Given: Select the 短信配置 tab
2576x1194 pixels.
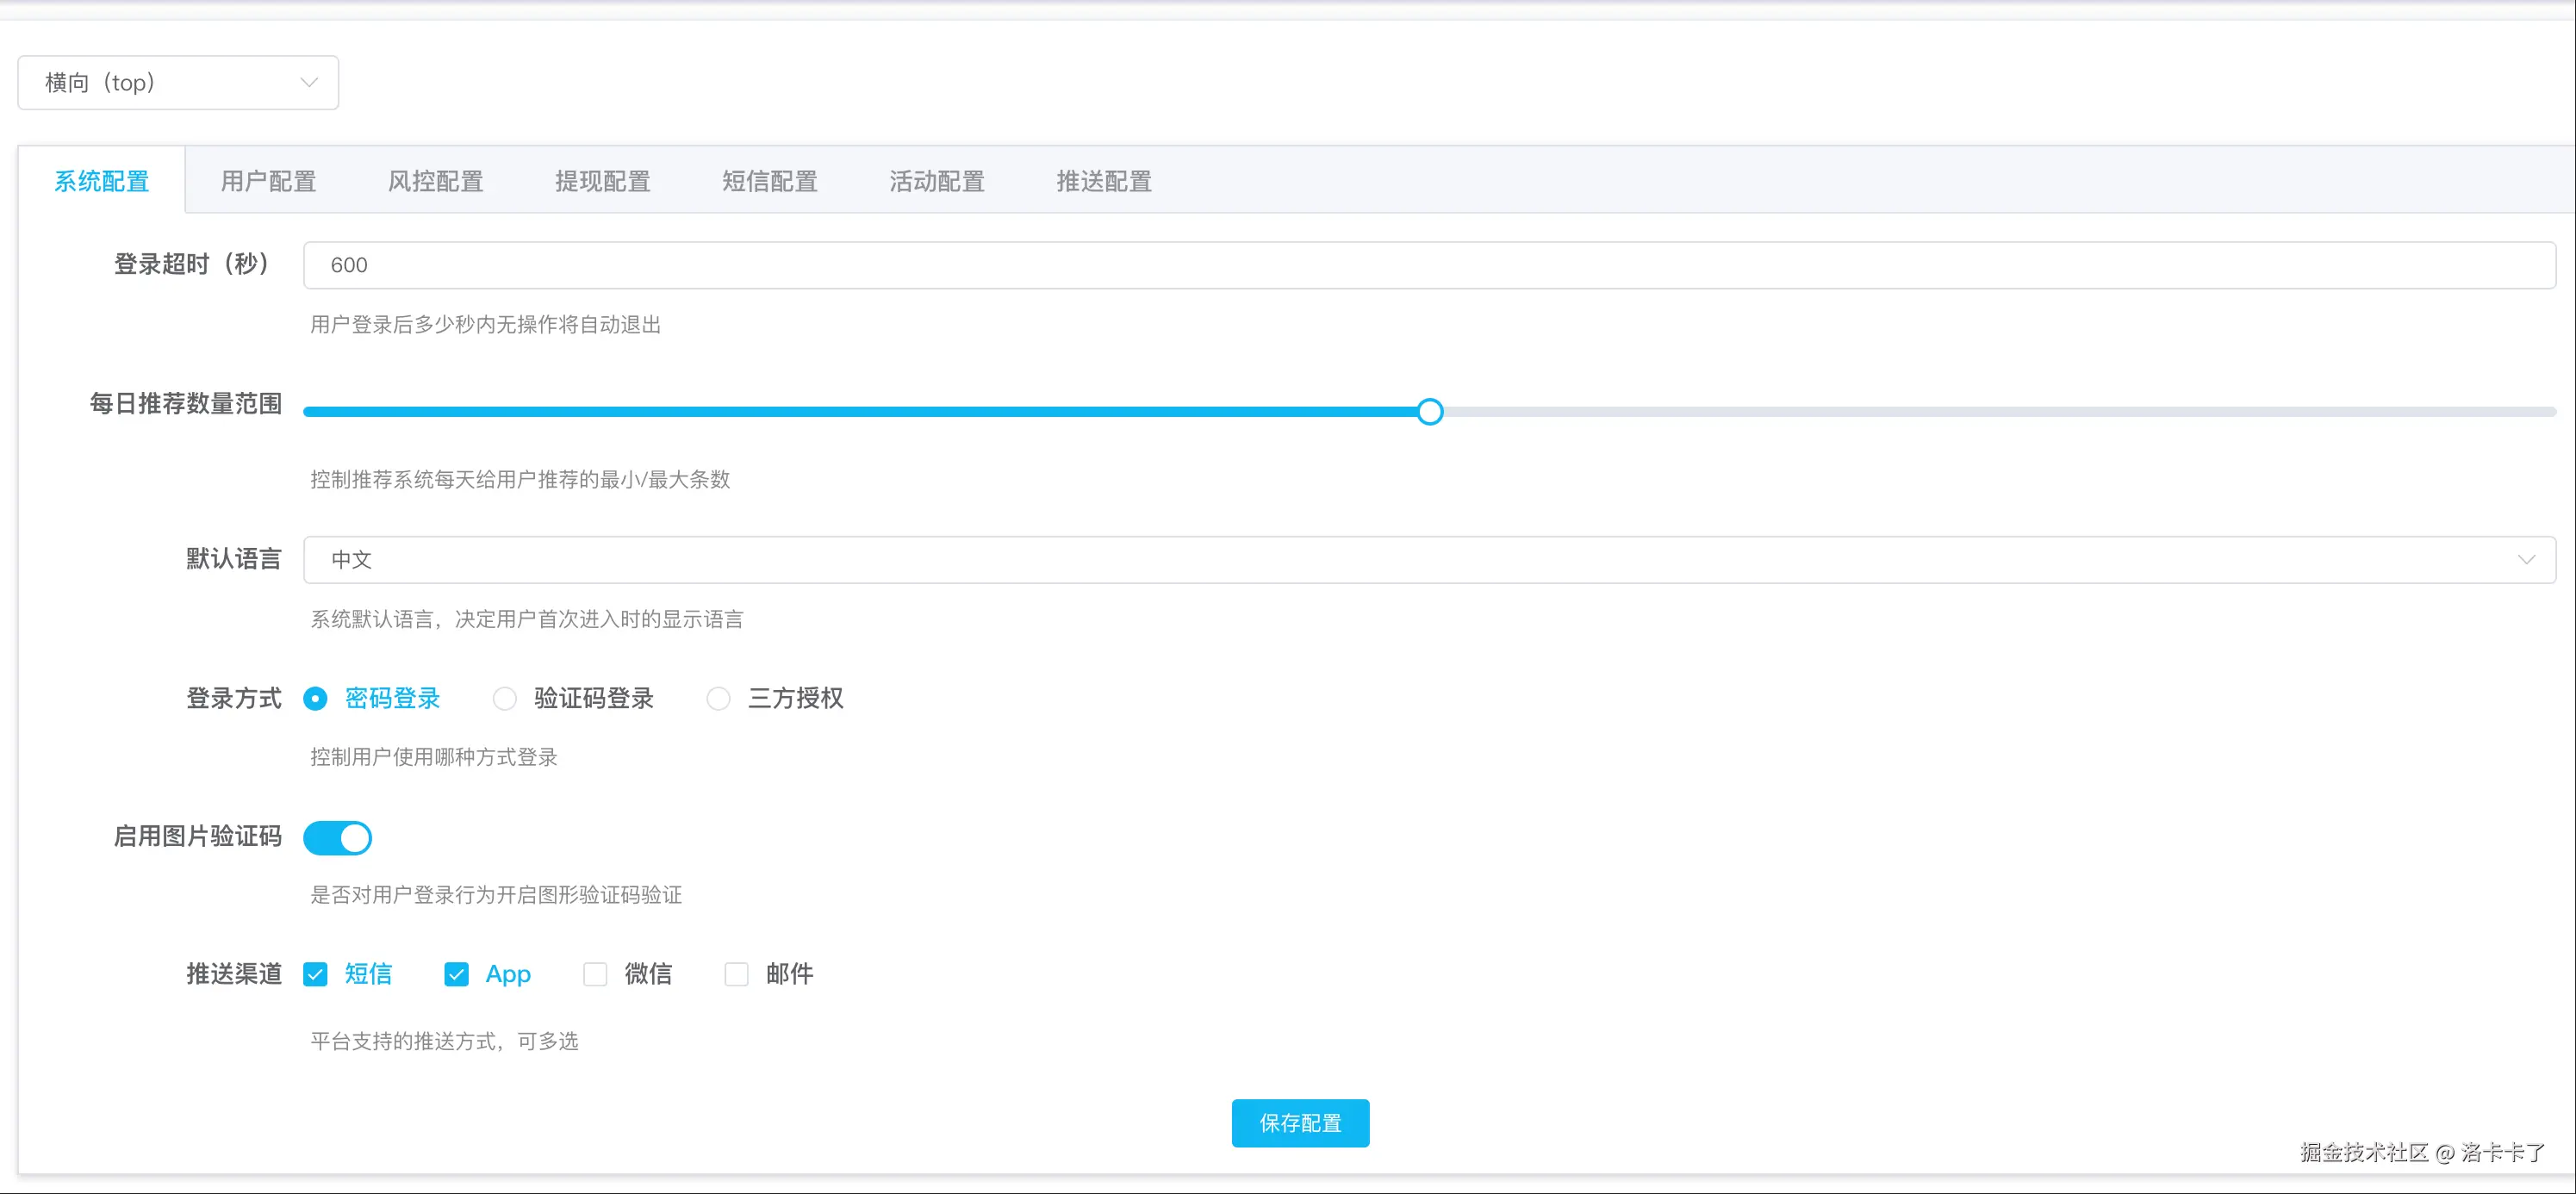Looking at the screenshot, I should click(x=769, y=181).
